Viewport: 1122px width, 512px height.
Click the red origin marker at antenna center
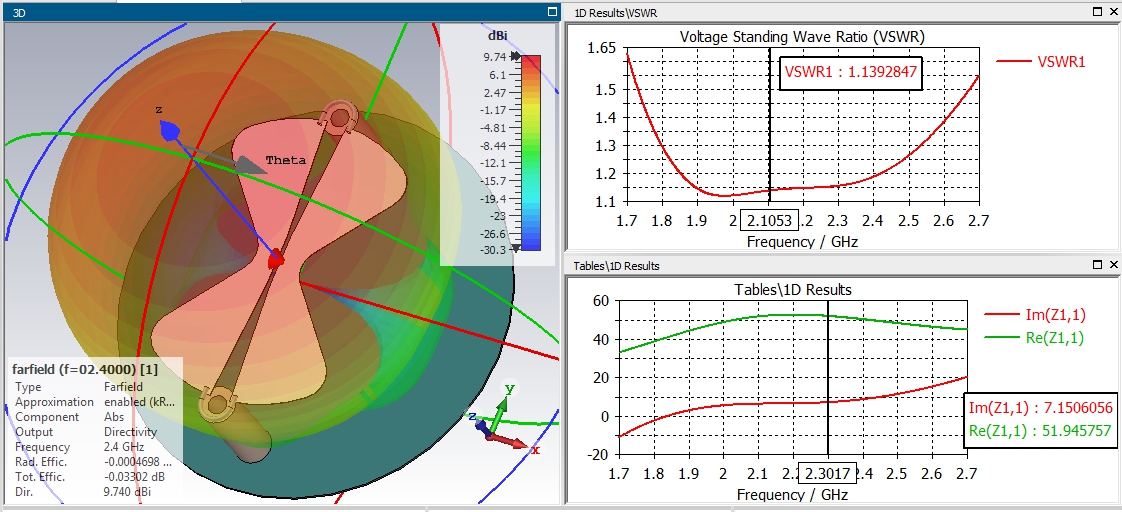pyautogui.click(x=275, y=262)
